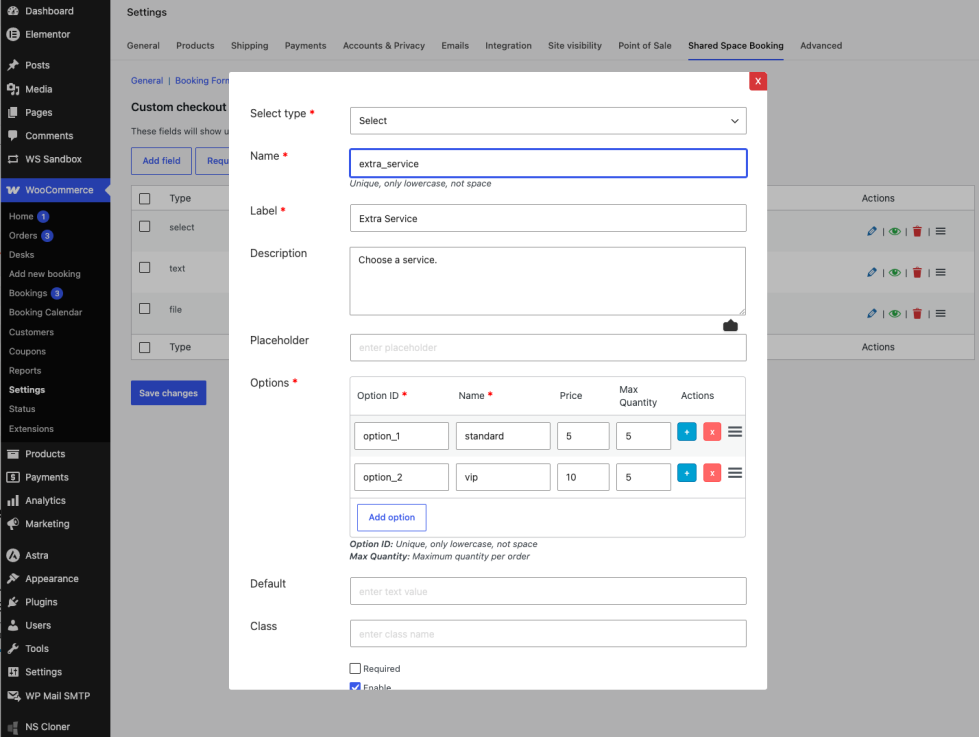Open the Orders submenu link

click(23, 235)
